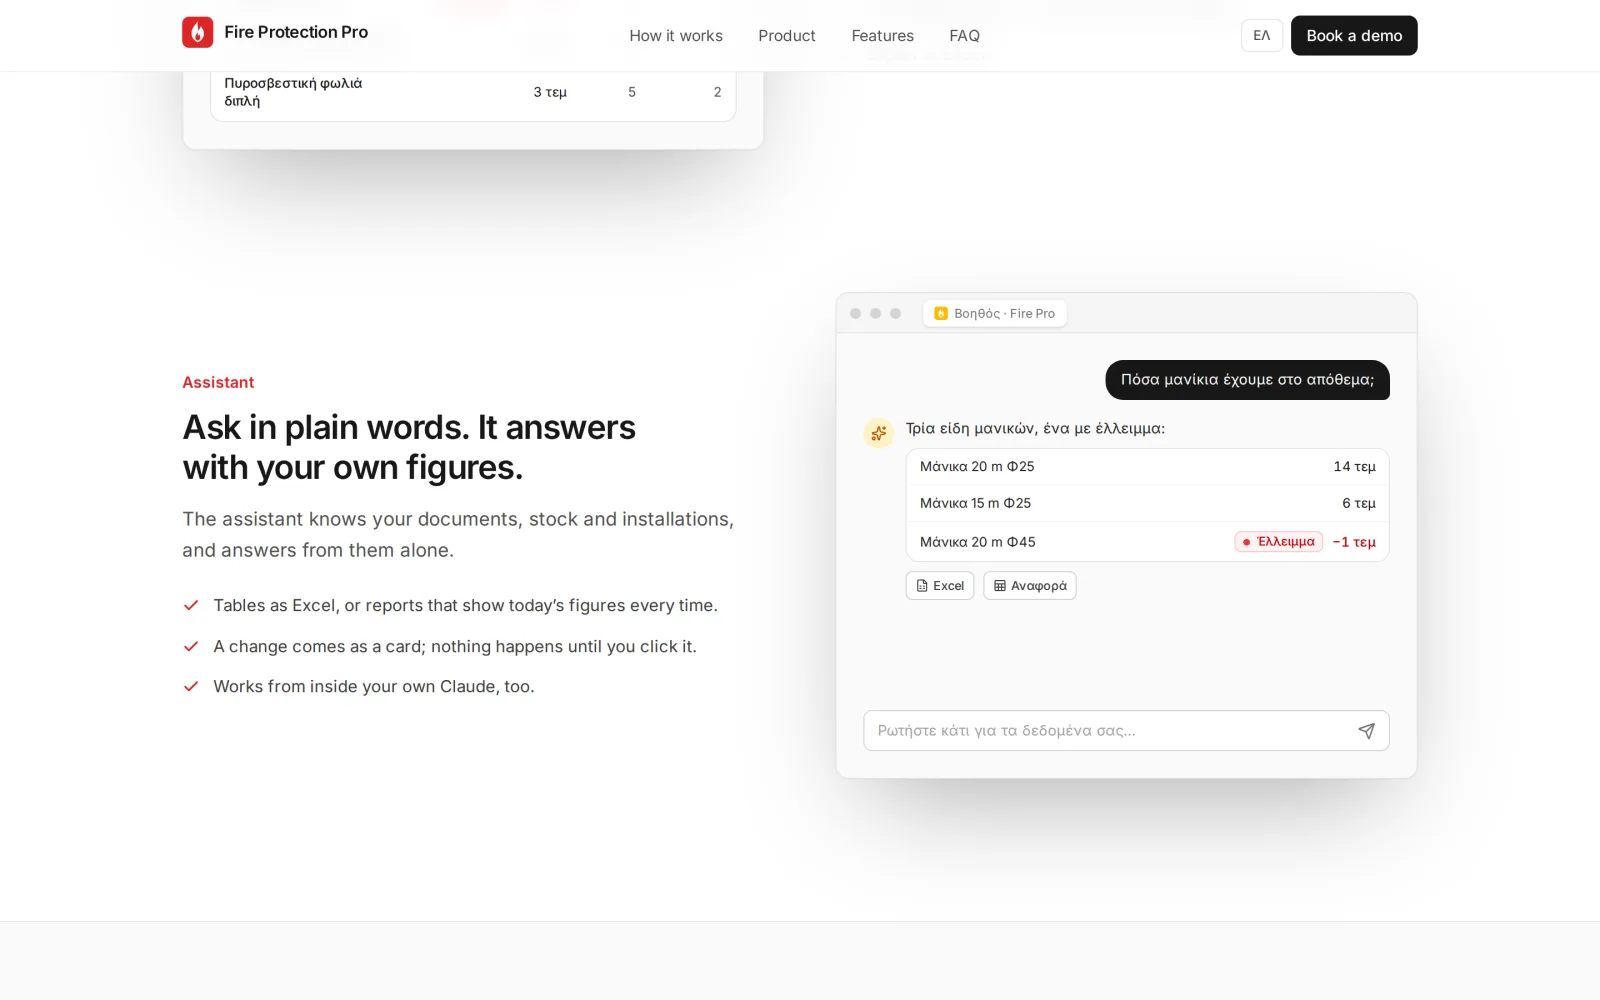Click the Works from inside Claude bullet
Image resolution: width=1600 pixels, height=1000 pixels.
click(x=374, y=687)
